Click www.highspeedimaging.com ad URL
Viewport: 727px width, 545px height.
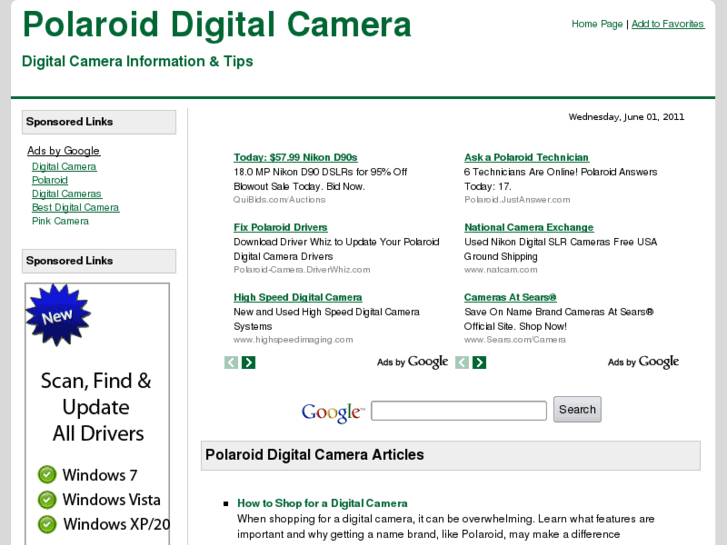coord(293,340)
